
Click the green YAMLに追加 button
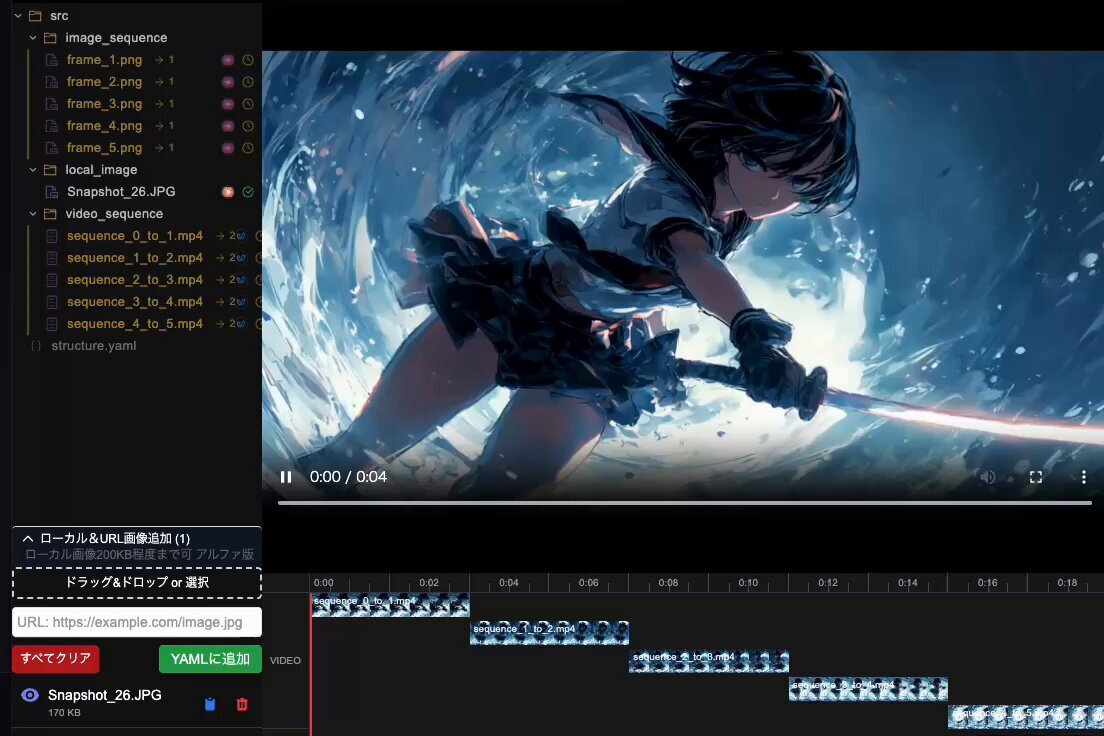pos(210,659)
